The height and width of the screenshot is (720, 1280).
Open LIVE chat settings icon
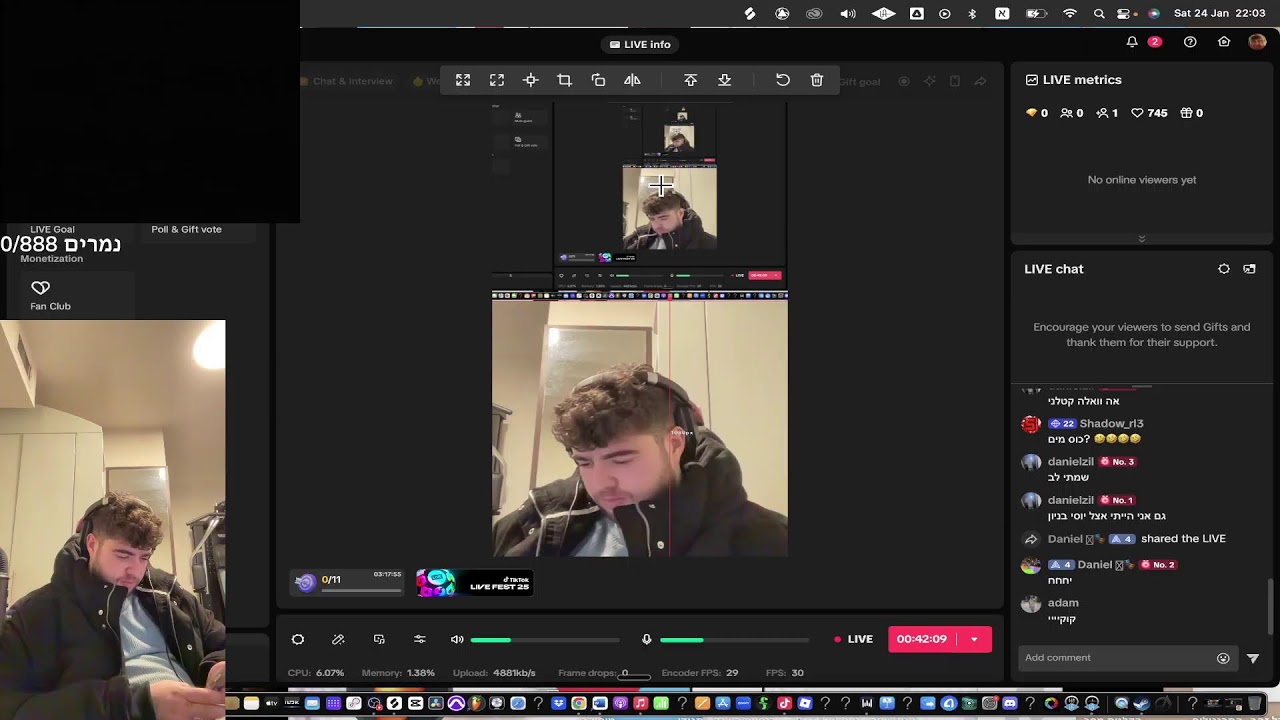pyautogui.click(x=1224, y=269)
